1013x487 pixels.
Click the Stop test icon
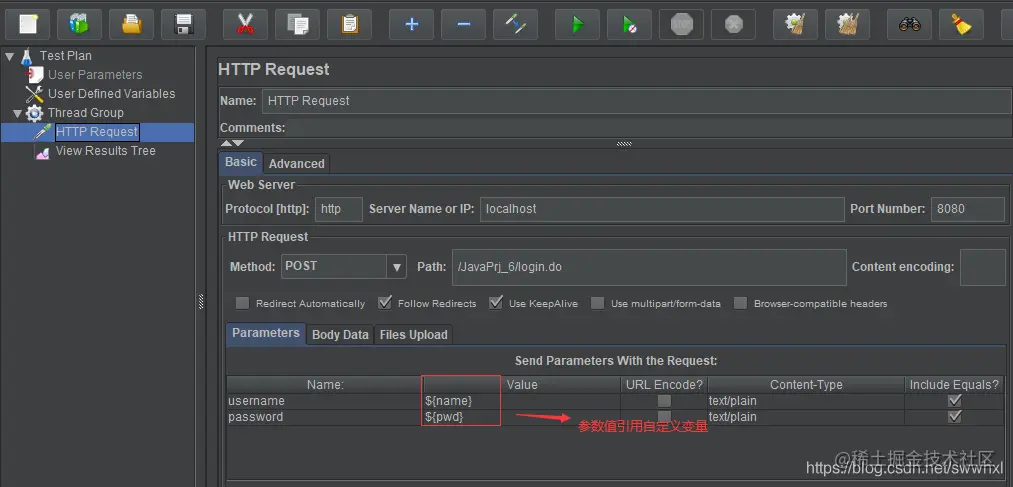click(x=682, y=25)
